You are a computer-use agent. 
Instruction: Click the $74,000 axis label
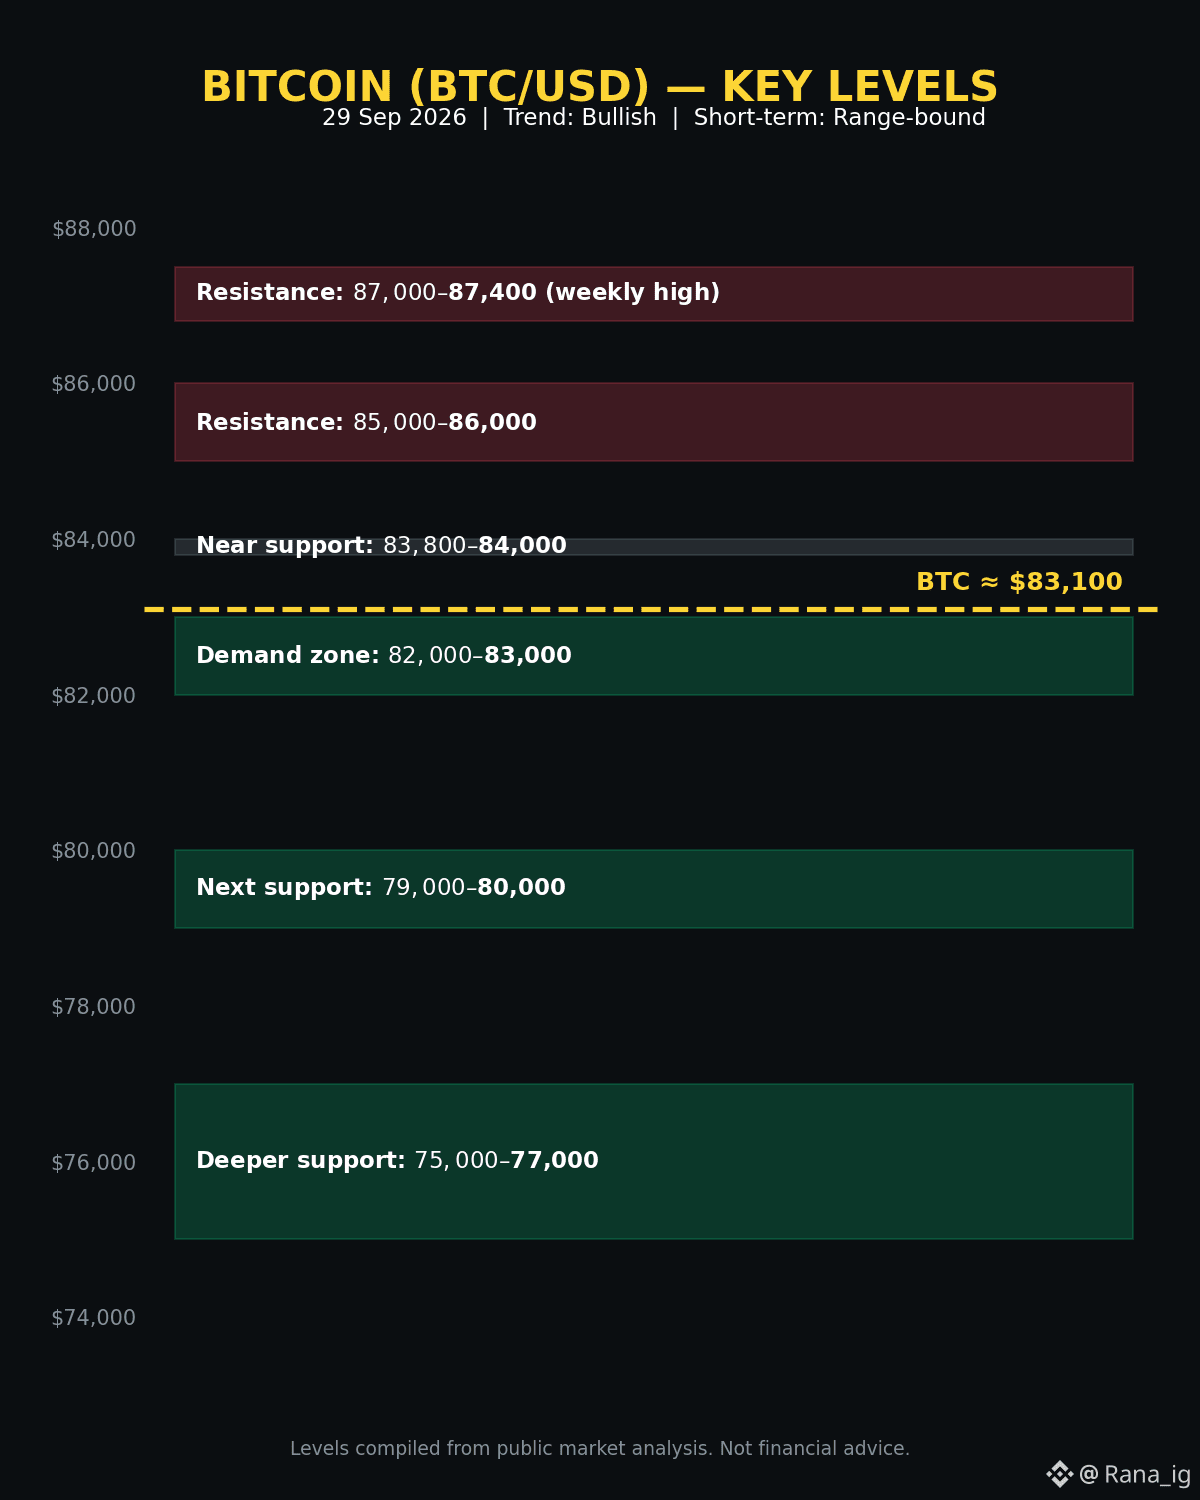[94, 1318]
